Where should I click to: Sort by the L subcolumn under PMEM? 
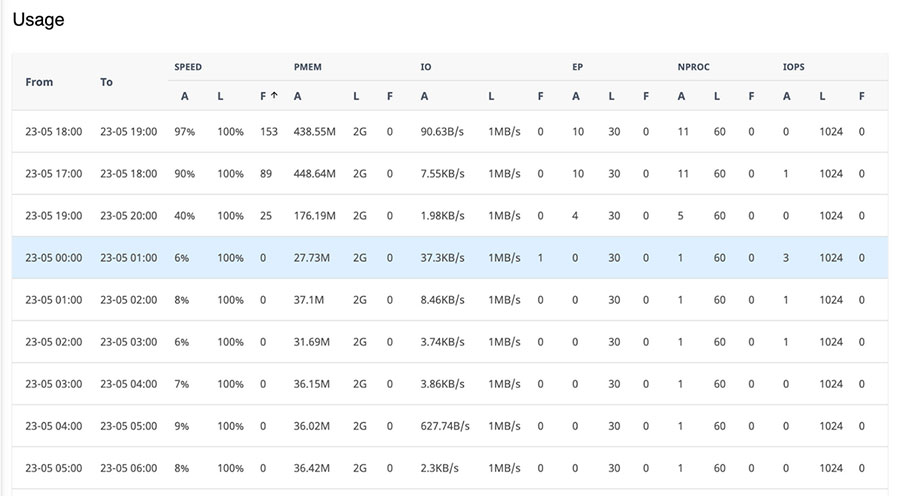[x=356, y=96]
